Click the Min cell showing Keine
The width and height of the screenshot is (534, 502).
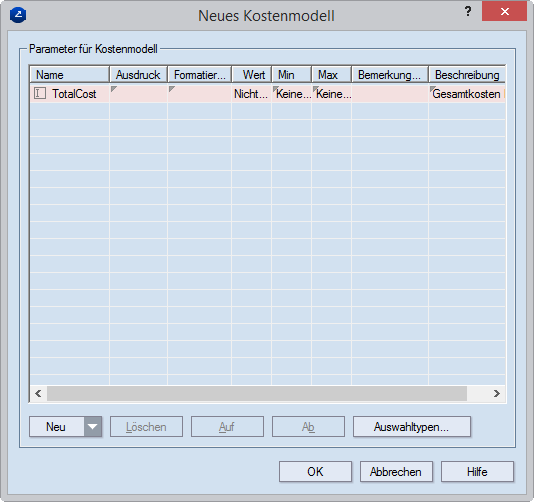(x=292, y=94)
